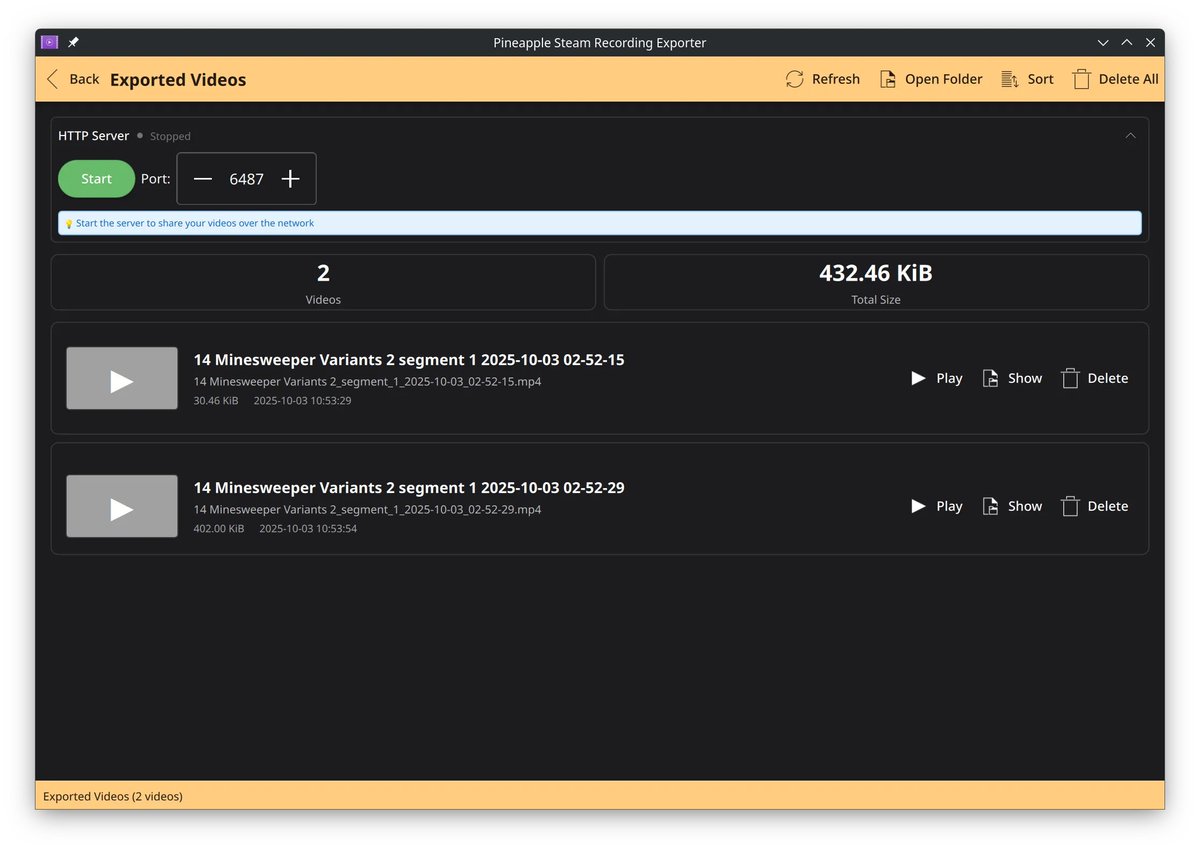Play icon for the 02-52-15 video
This screenshot has height=851, width=1200.
click(x=918, y=378)
